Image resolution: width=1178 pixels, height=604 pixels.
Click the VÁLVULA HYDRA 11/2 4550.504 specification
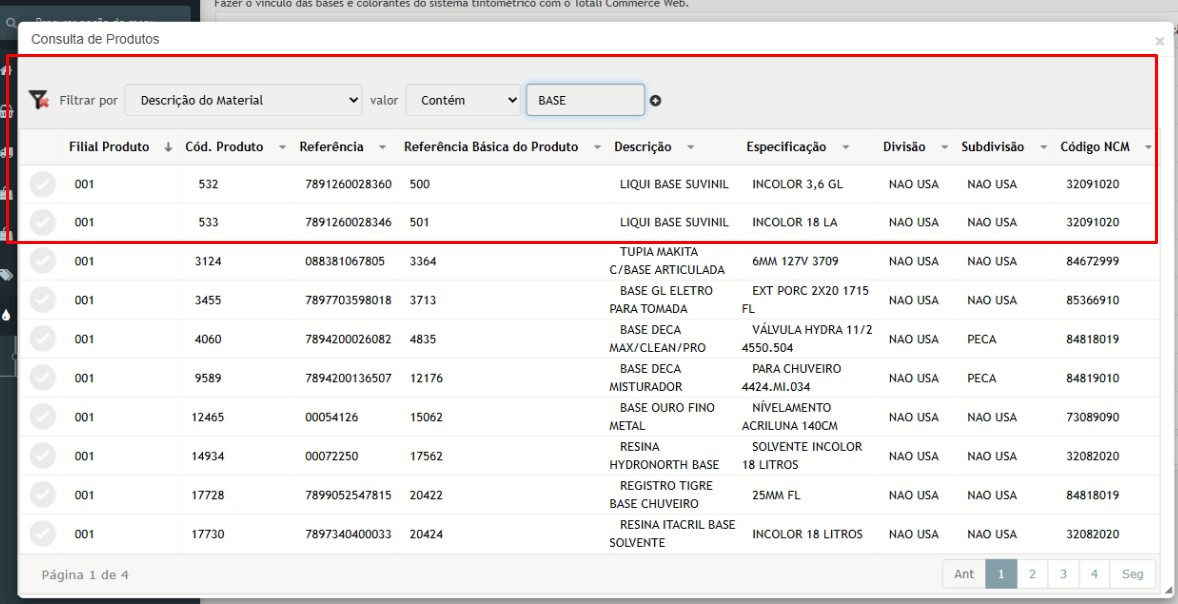807,339
